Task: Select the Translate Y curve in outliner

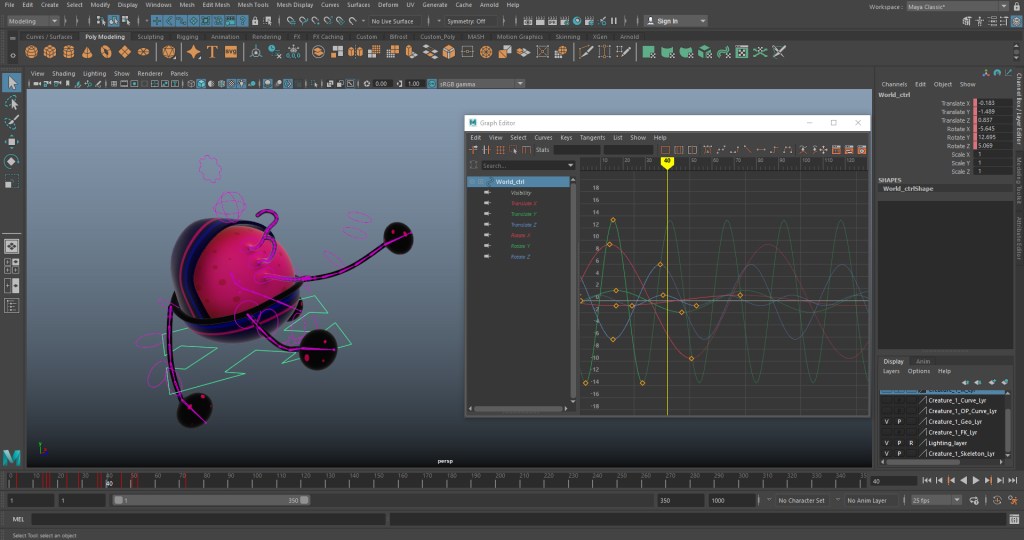Action: (x=523, y=214)
